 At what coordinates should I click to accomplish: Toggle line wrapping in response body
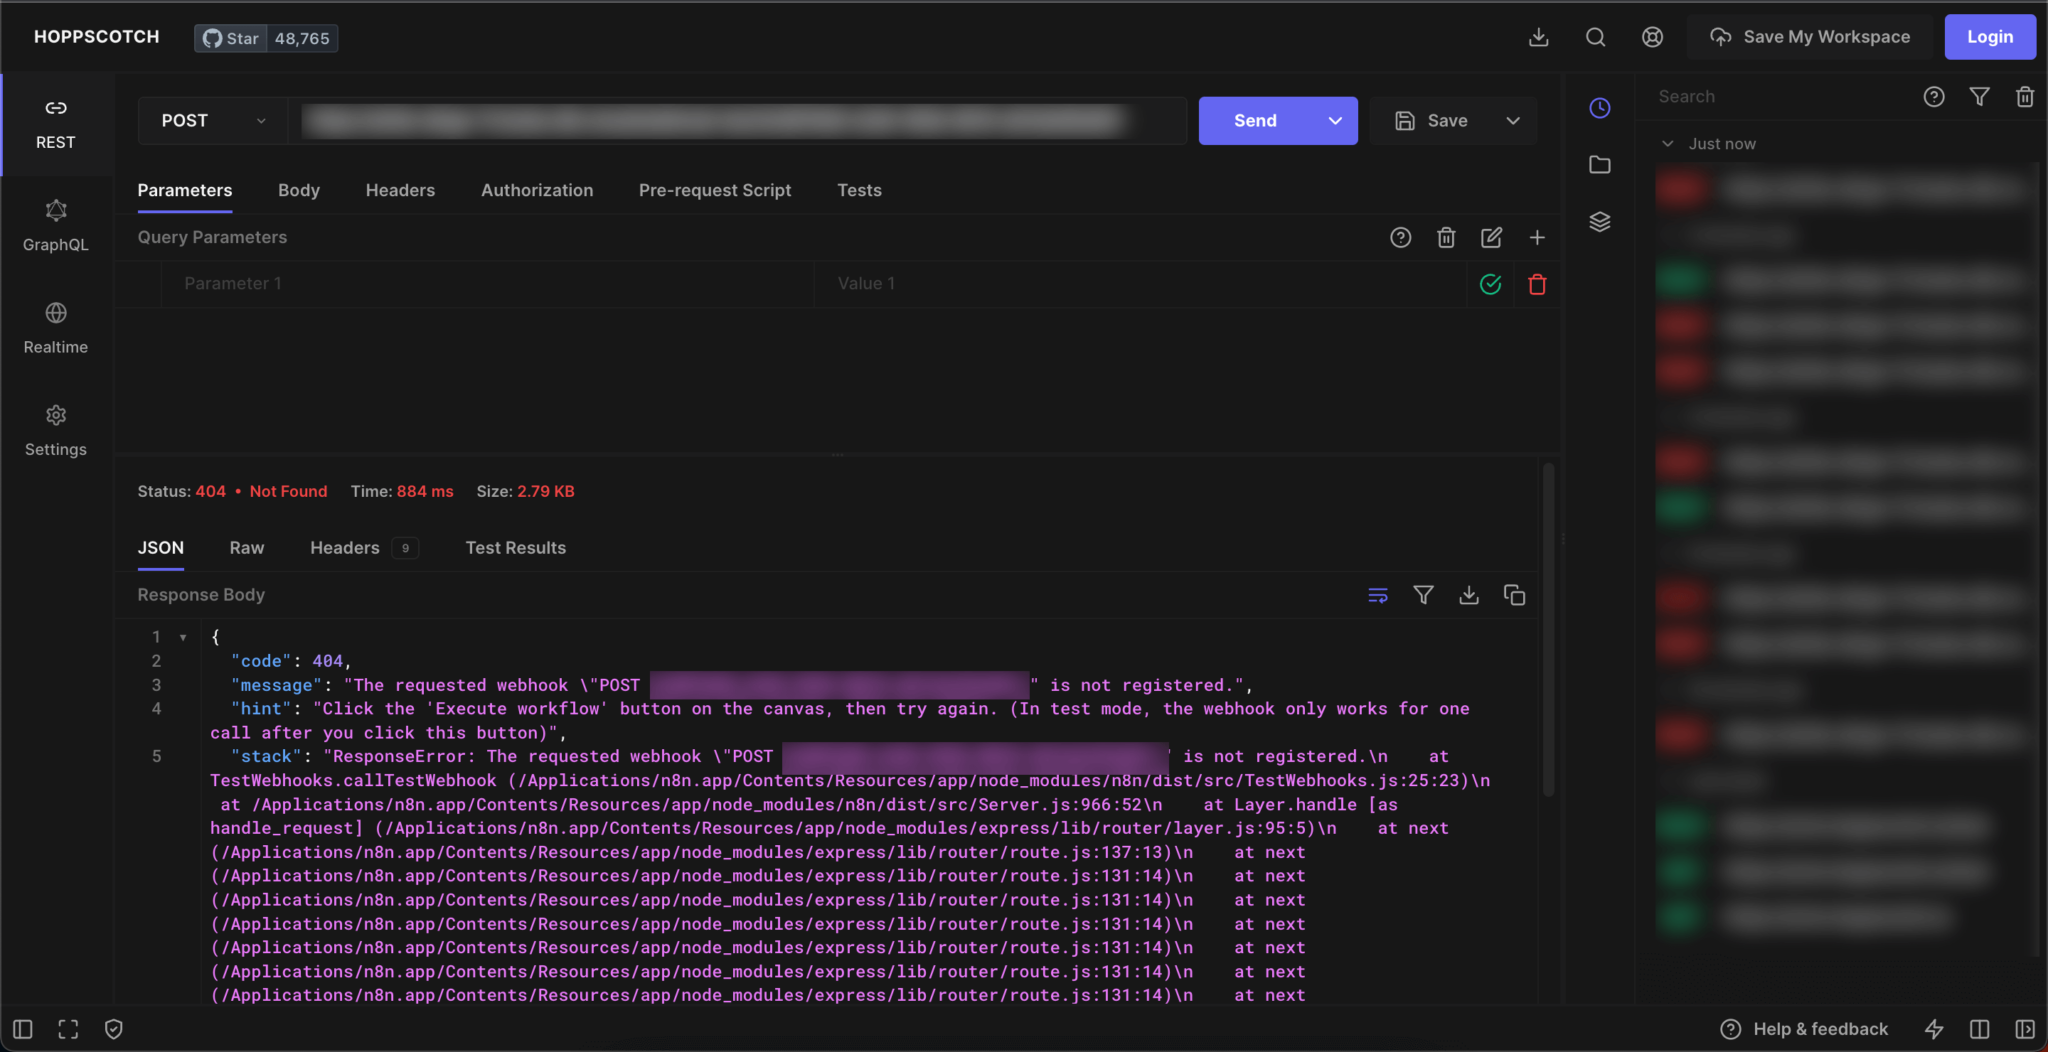point(1378,595)
